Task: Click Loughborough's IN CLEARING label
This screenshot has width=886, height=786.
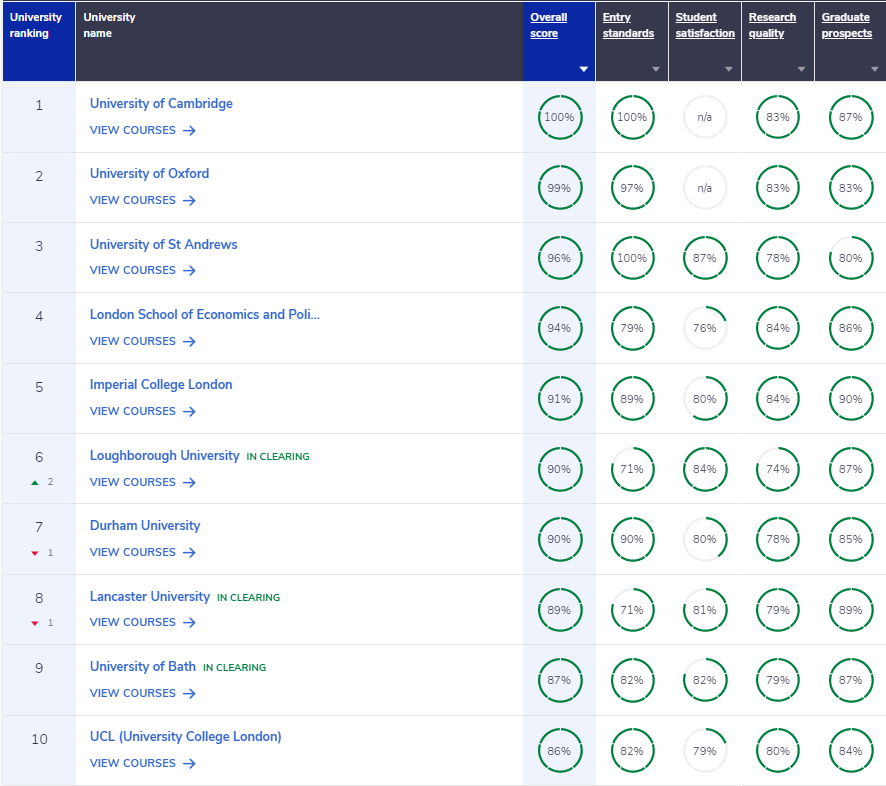Action: coord(278,457)
